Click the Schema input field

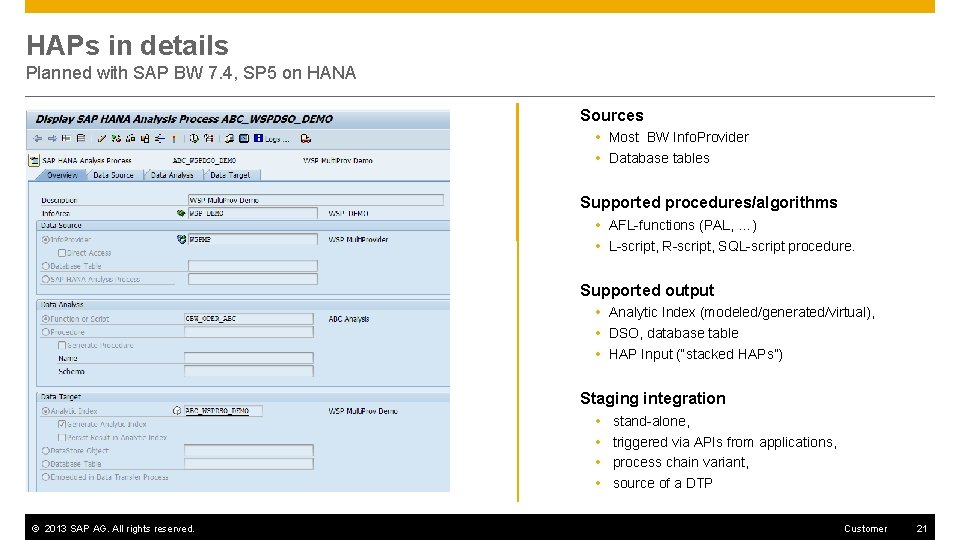[x=249, y=371]
